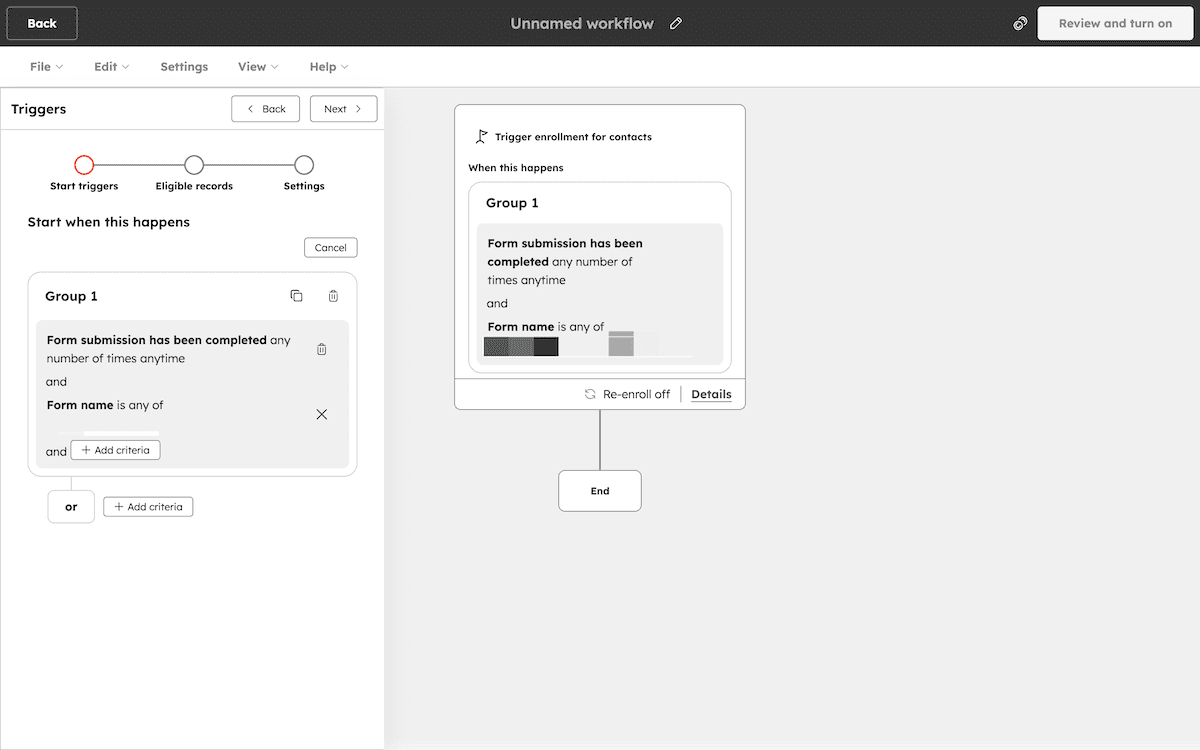The height and width of the screenshot is (750, 1200).
Task: Open the Edit menu
Action: click(110, 66)
